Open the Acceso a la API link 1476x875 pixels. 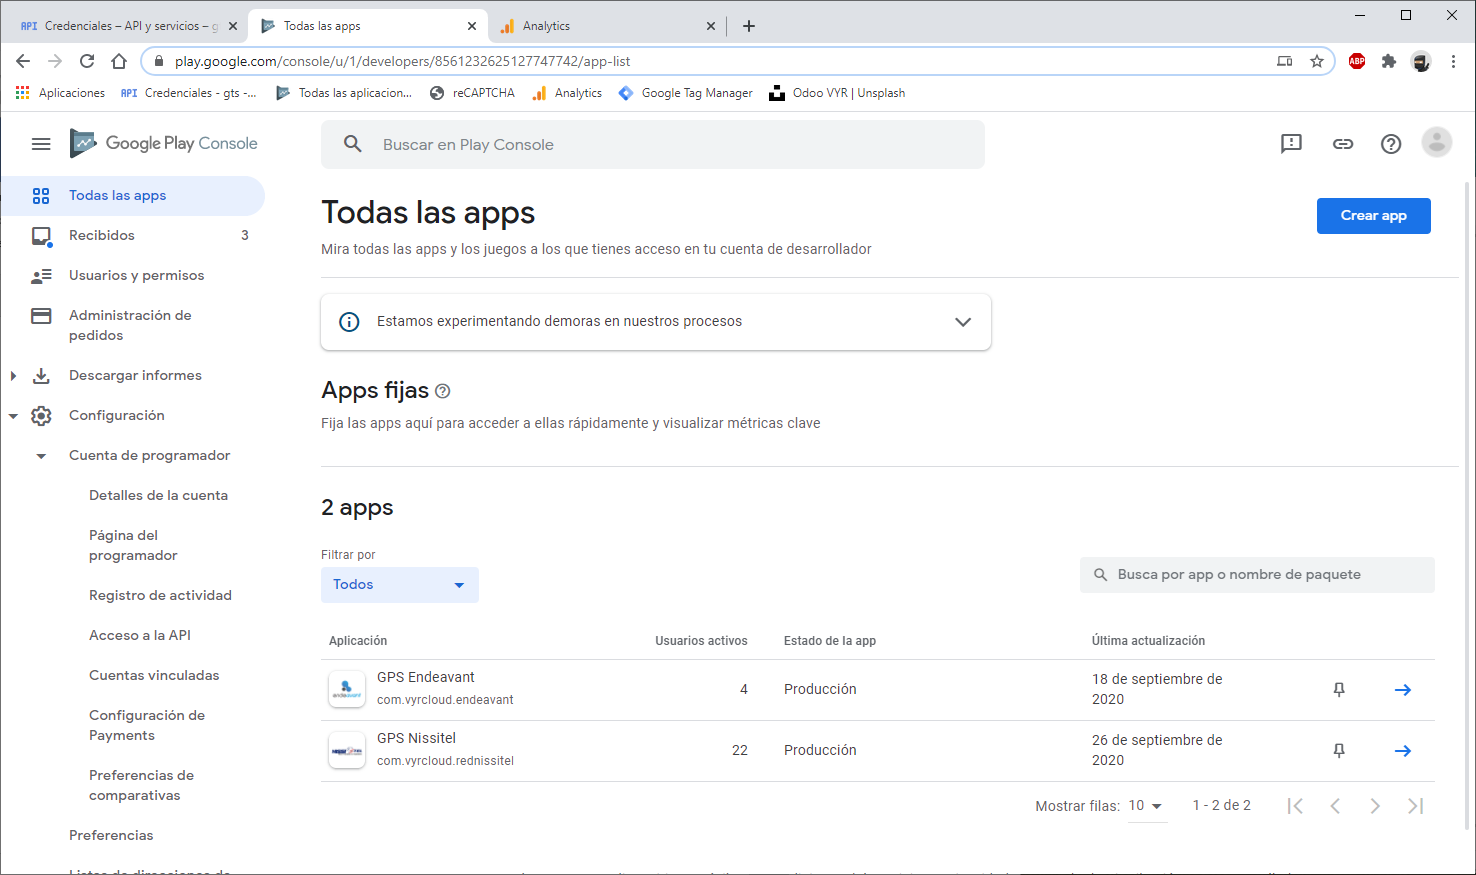point(139,635)
